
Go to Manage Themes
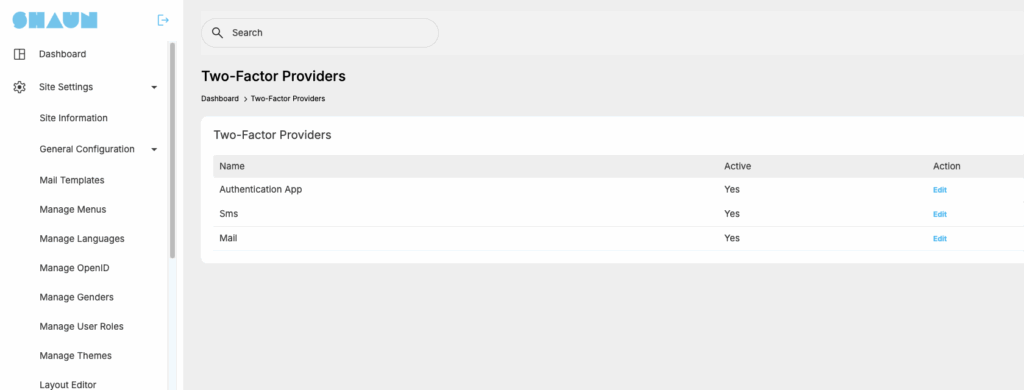(75, 356)
